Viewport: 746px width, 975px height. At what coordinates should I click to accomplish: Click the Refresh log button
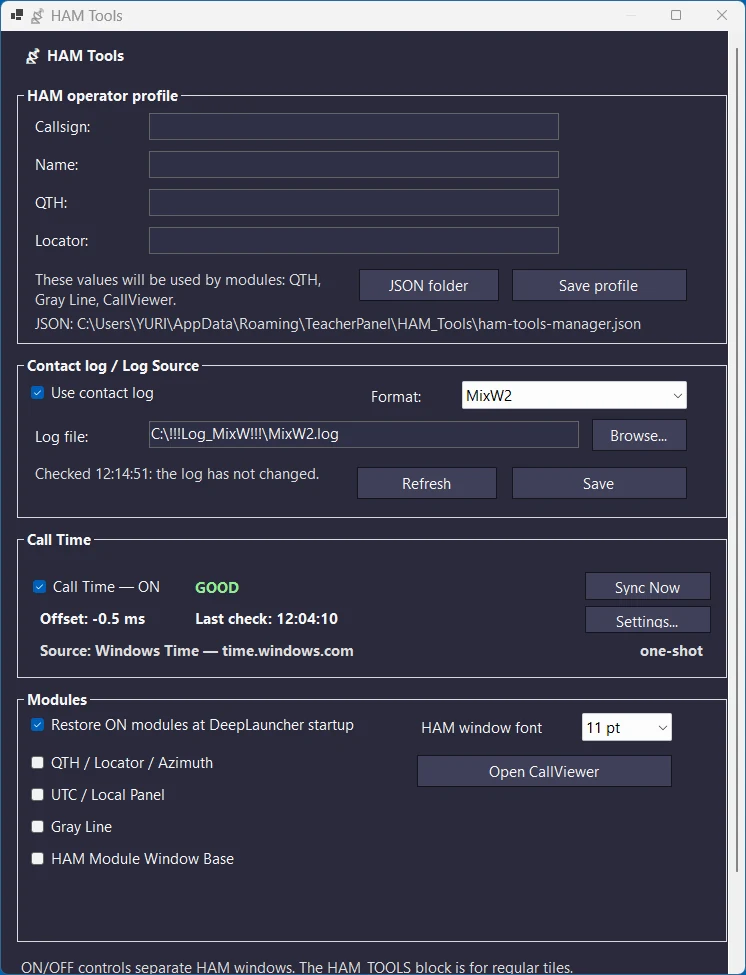click(426, 483)
